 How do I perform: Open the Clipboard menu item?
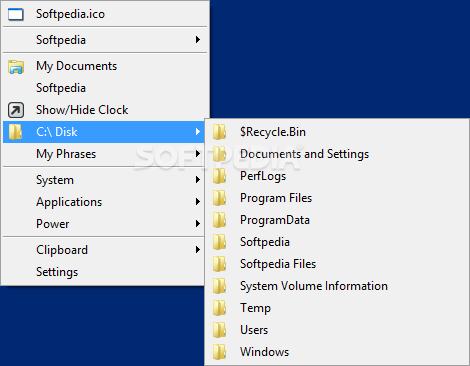[104, 250]
